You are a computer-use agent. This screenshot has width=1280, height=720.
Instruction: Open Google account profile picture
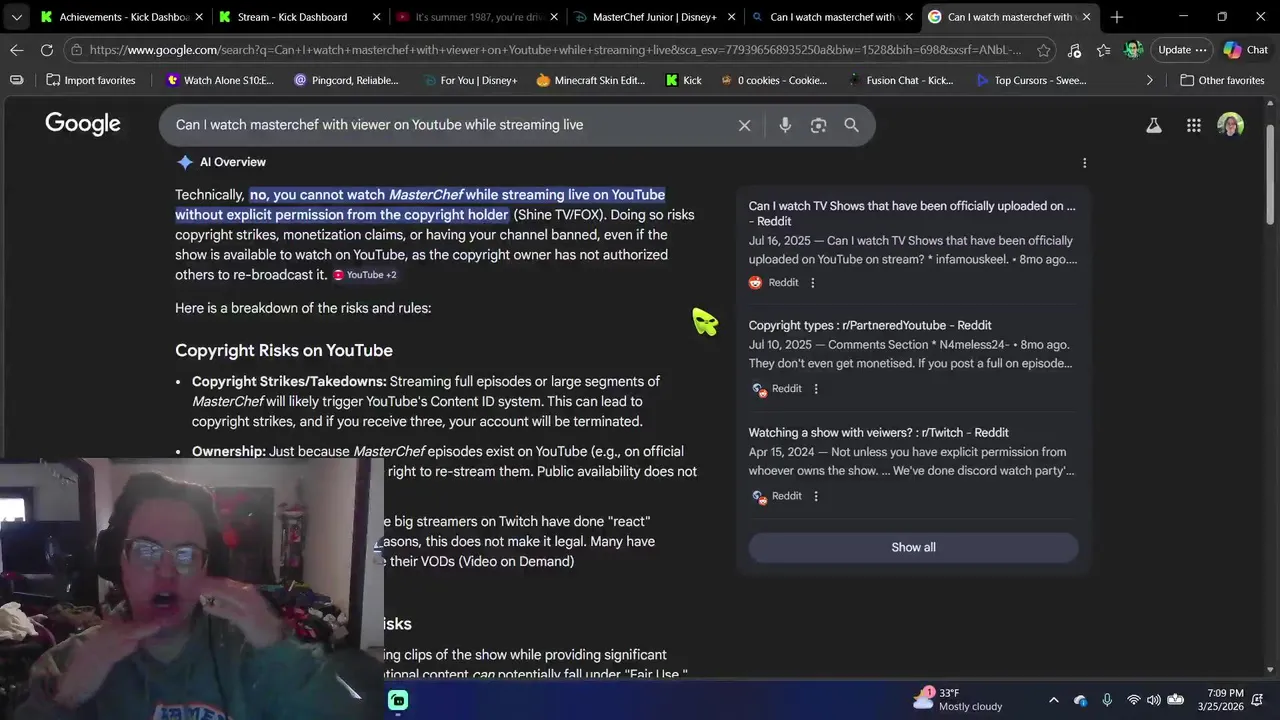tap(1231, 125)
